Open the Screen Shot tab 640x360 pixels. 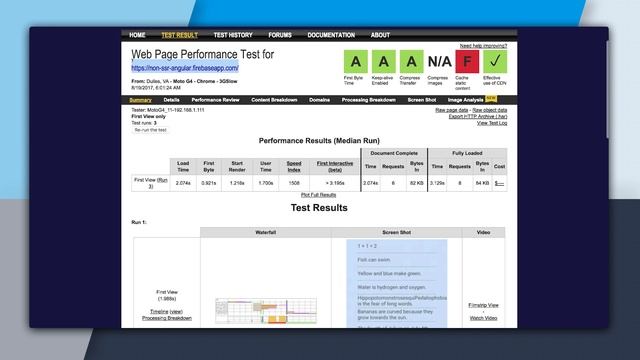pyautogui.click(x=422, y=100)
